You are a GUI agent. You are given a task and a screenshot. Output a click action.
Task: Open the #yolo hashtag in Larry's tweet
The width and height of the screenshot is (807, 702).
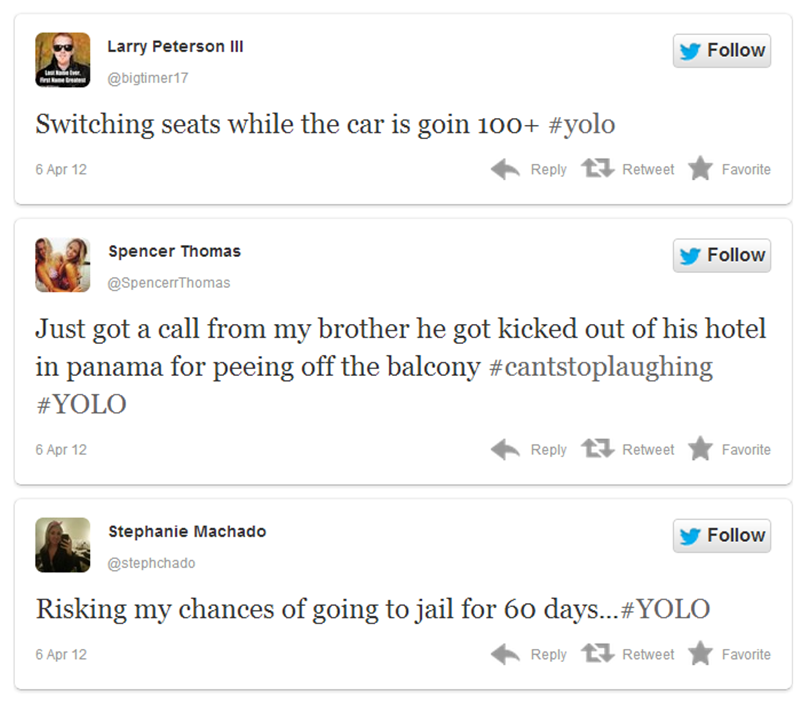(582, 125)
